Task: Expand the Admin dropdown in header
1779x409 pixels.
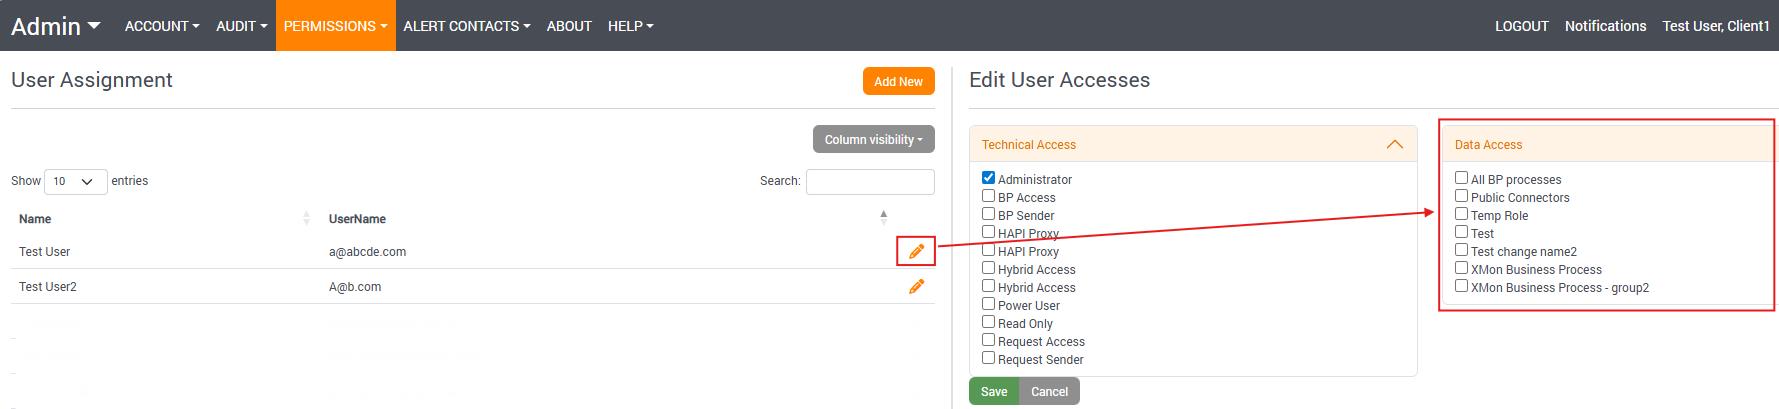Action: [x=56, y=26]
